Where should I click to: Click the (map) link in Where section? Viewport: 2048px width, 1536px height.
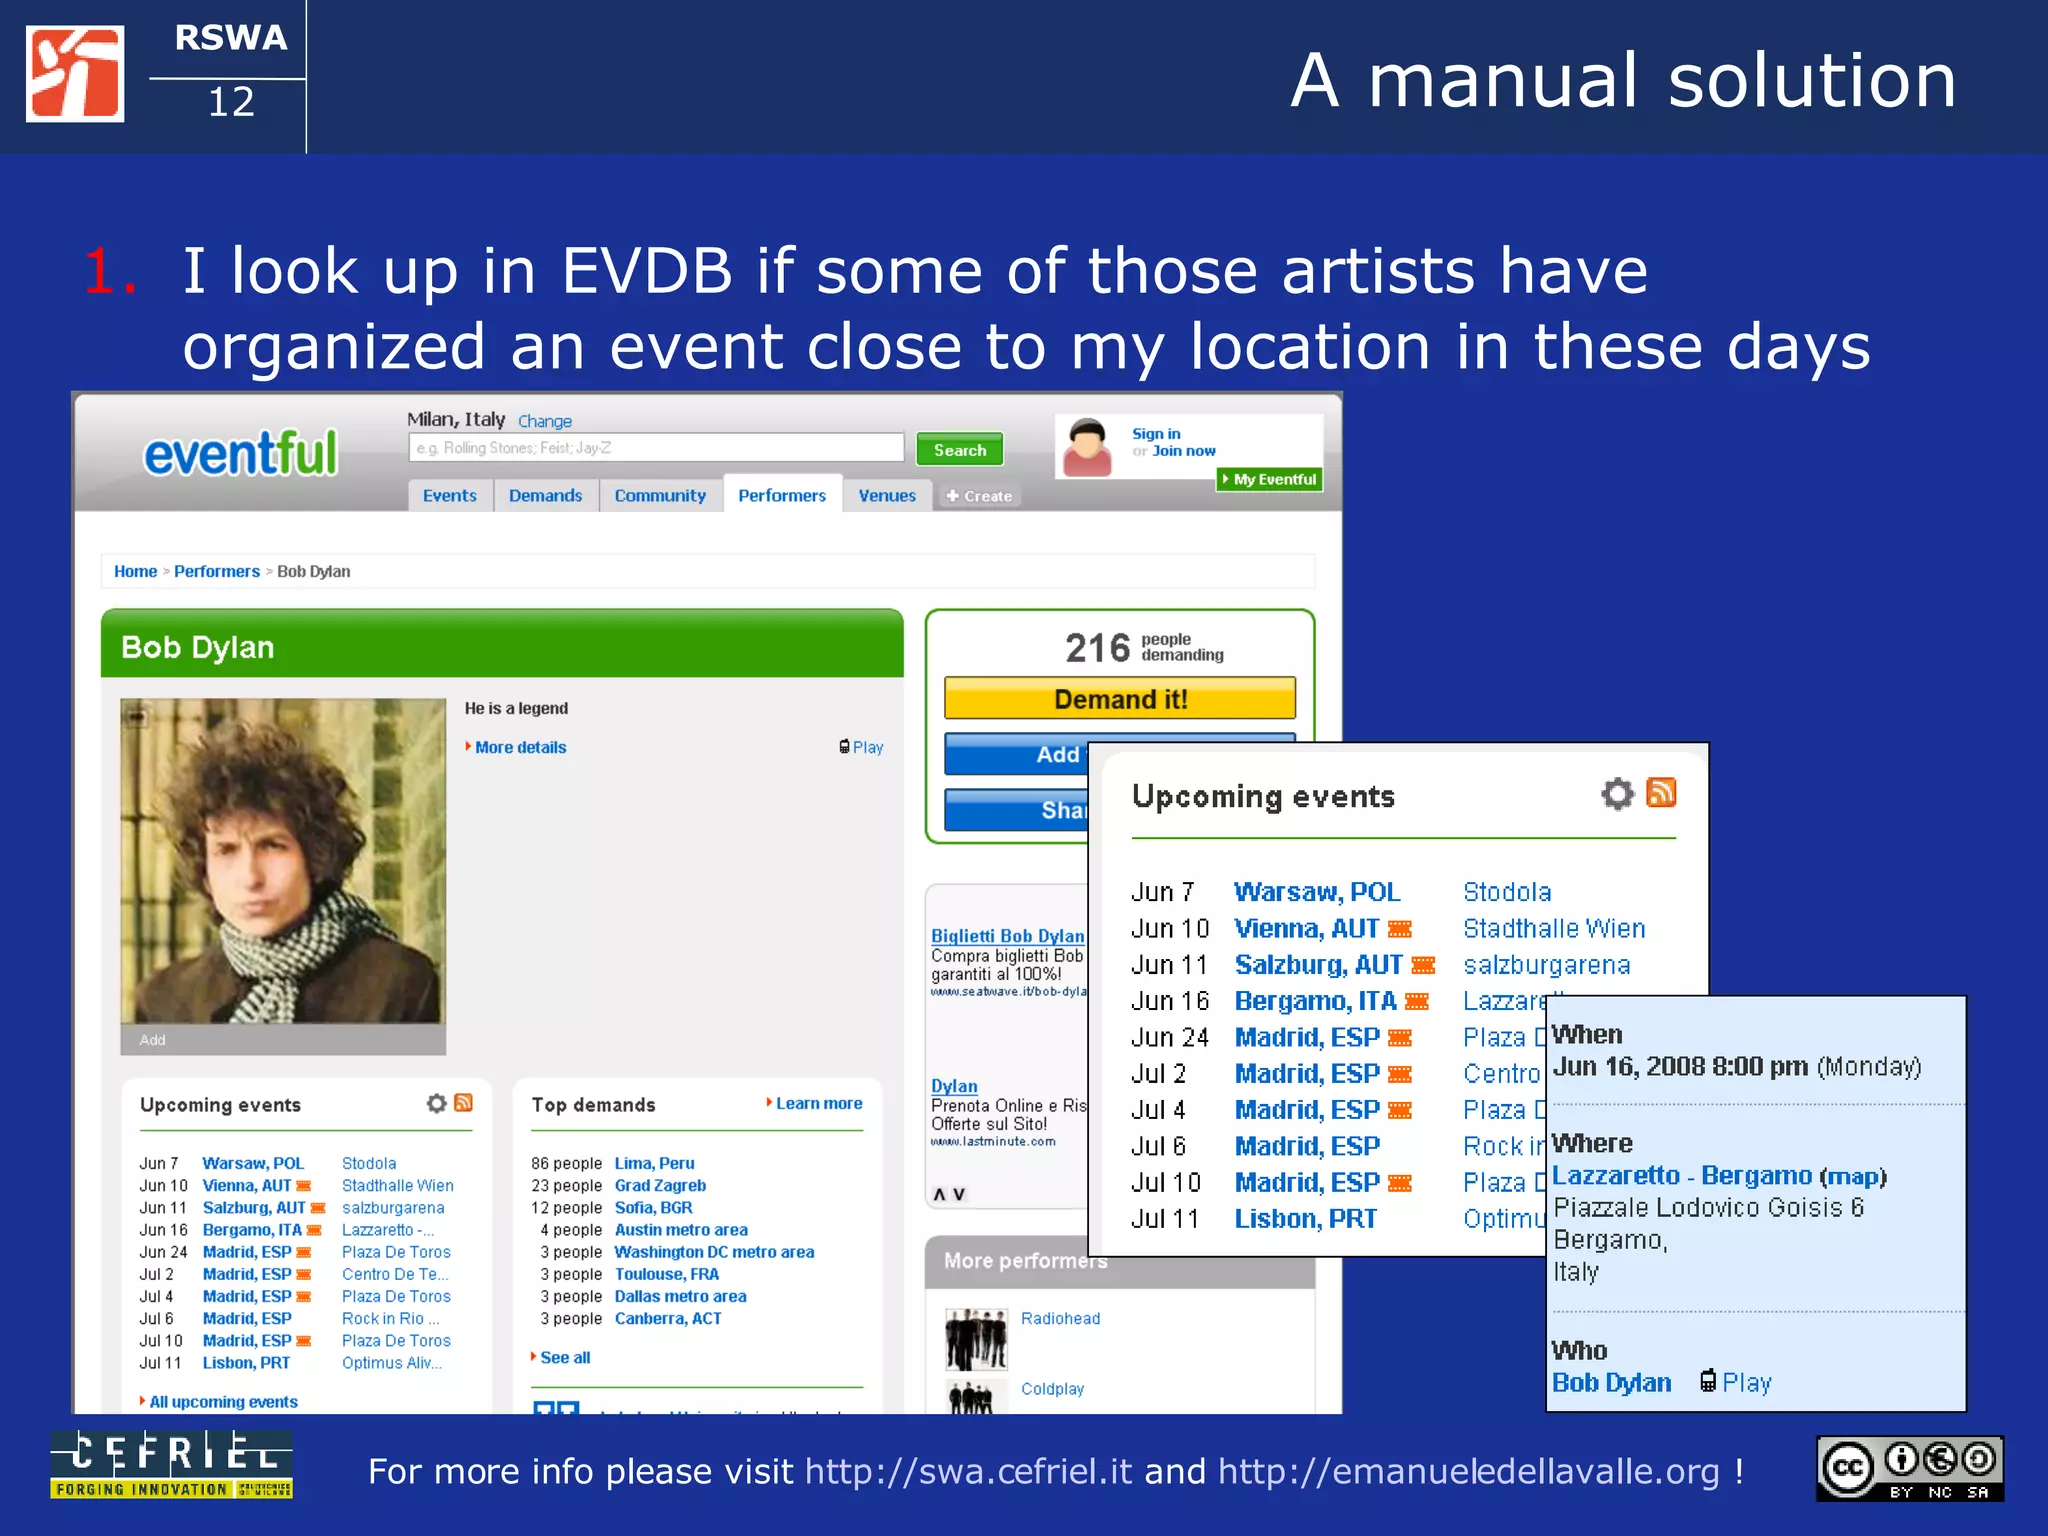pyautogui.click(x=1853, y=1176)
